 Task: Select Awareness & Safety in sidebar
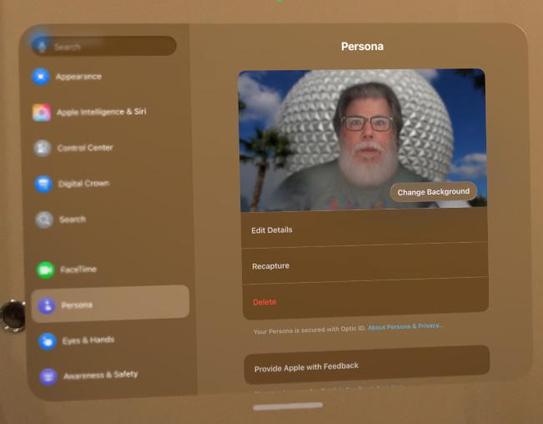(101, 375)
